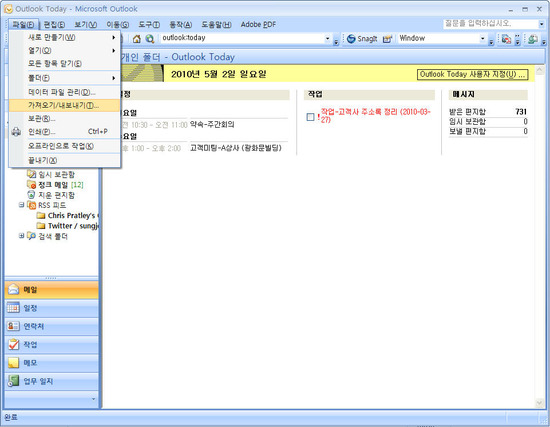Image resolution: width=550 pixels, height=427 pixels.
Task: Open the 파일 menu title
Action: click(23, 25)
